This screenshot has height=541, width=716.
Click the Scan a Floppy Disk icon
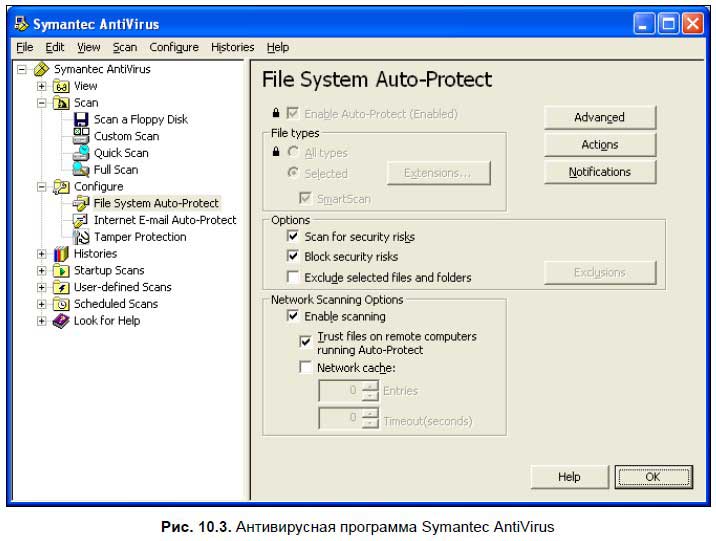coord(81,119)
